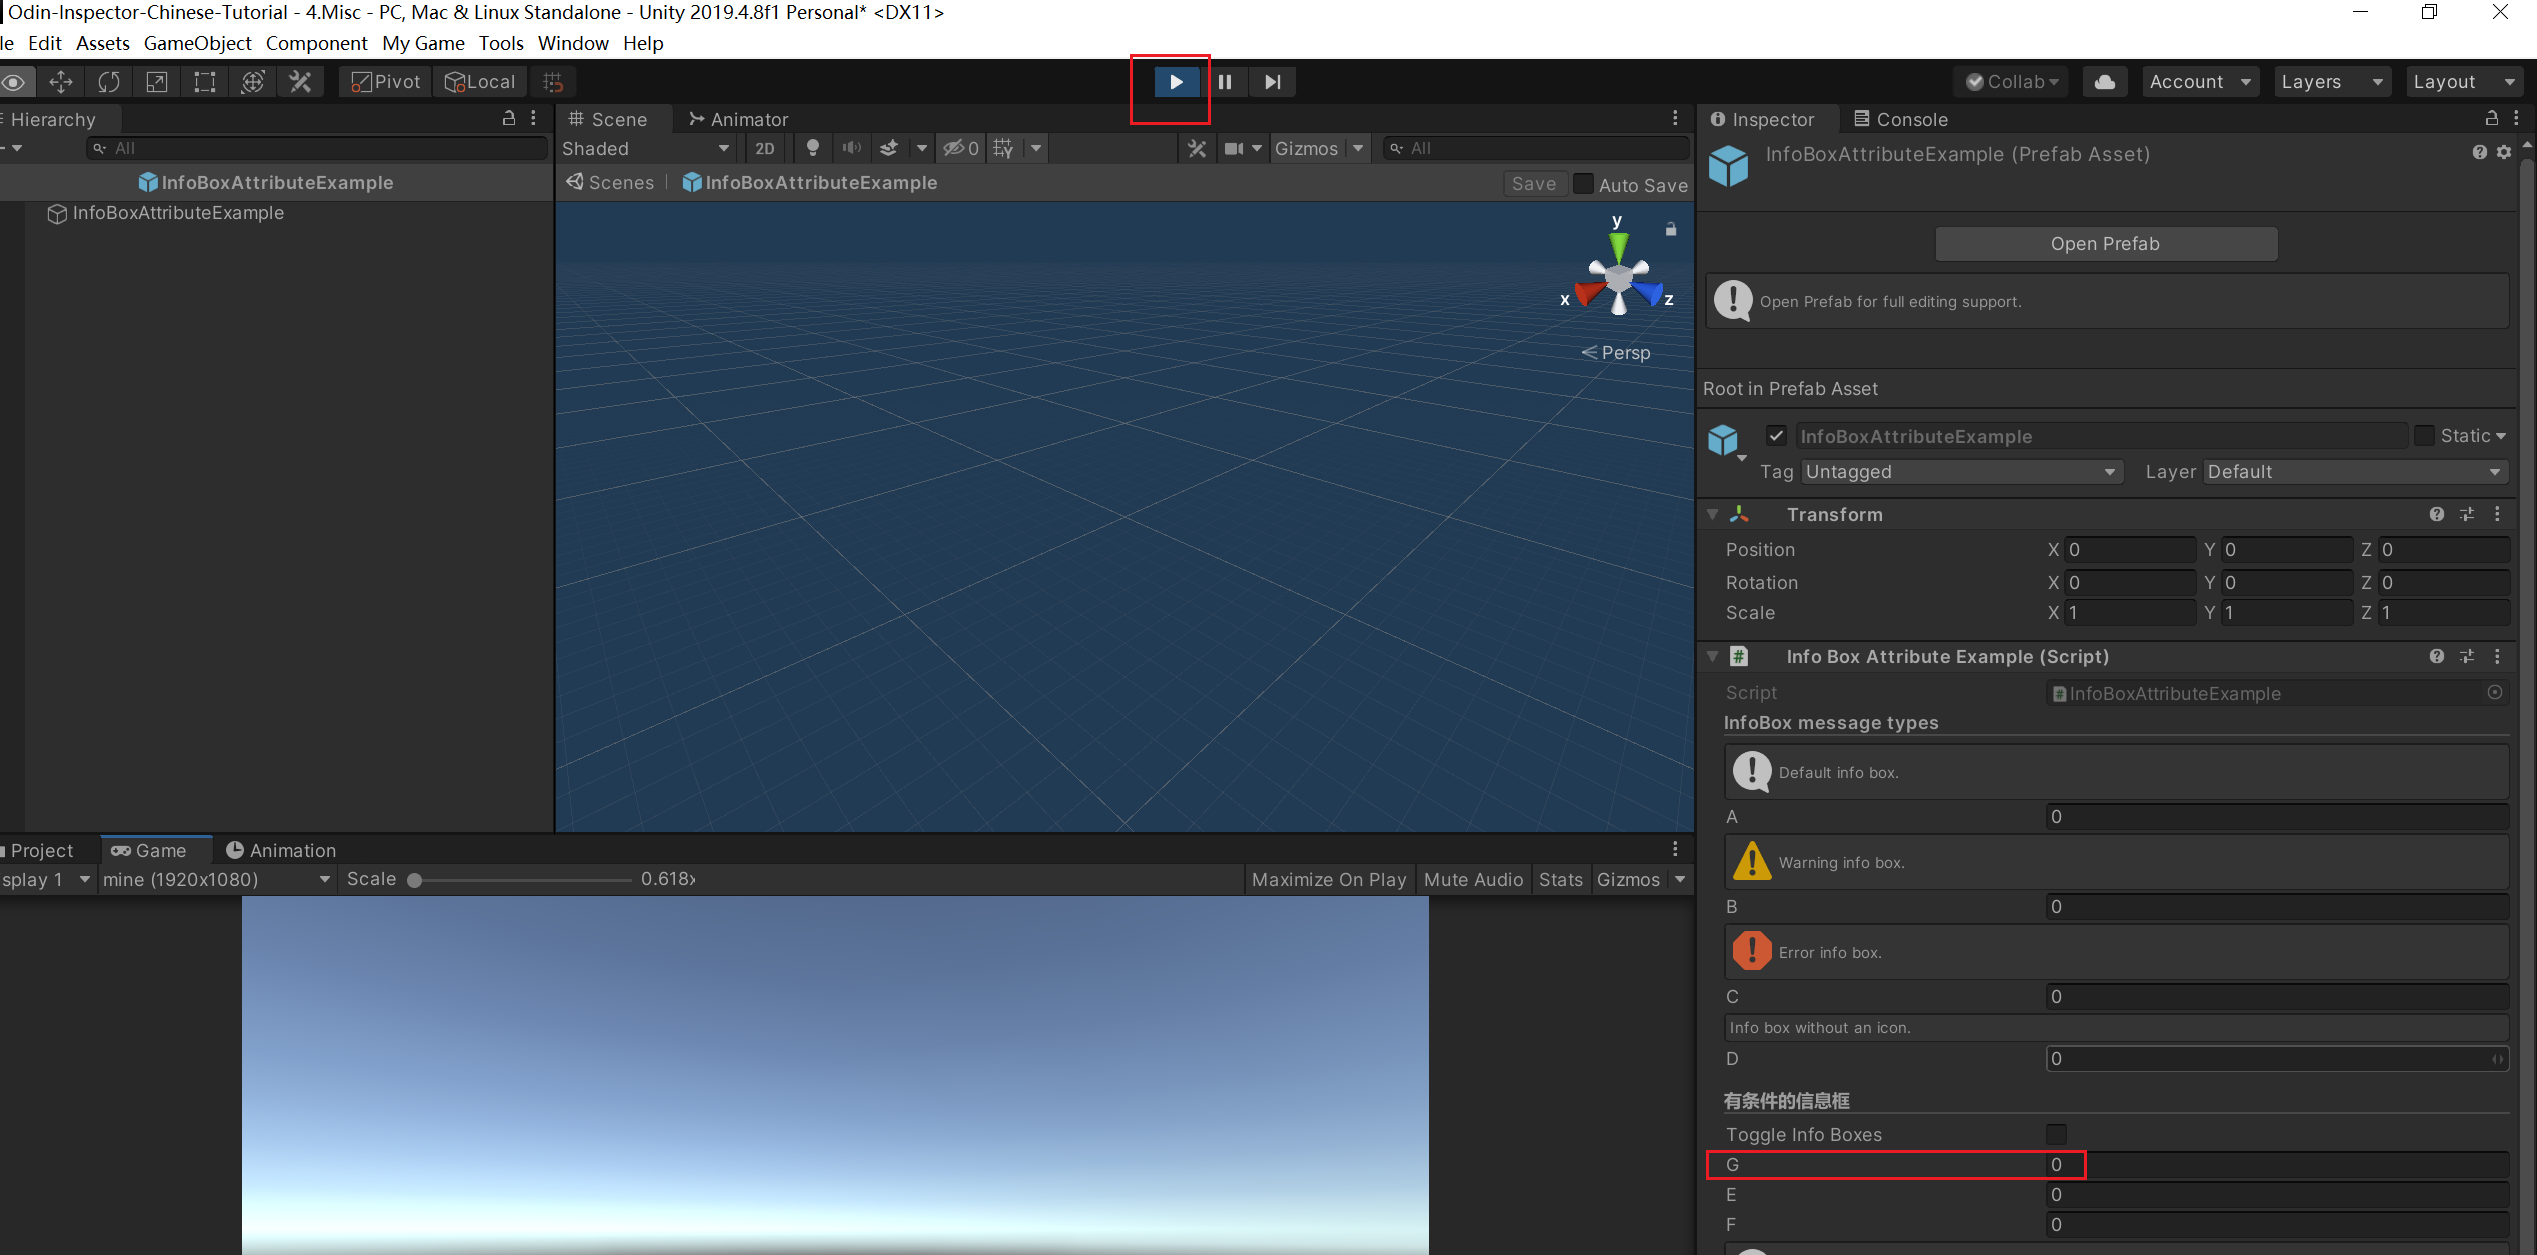2537x1255 pixels.
Task: Toggle scene lighting bulb icon
Action: tap(813, 148)
